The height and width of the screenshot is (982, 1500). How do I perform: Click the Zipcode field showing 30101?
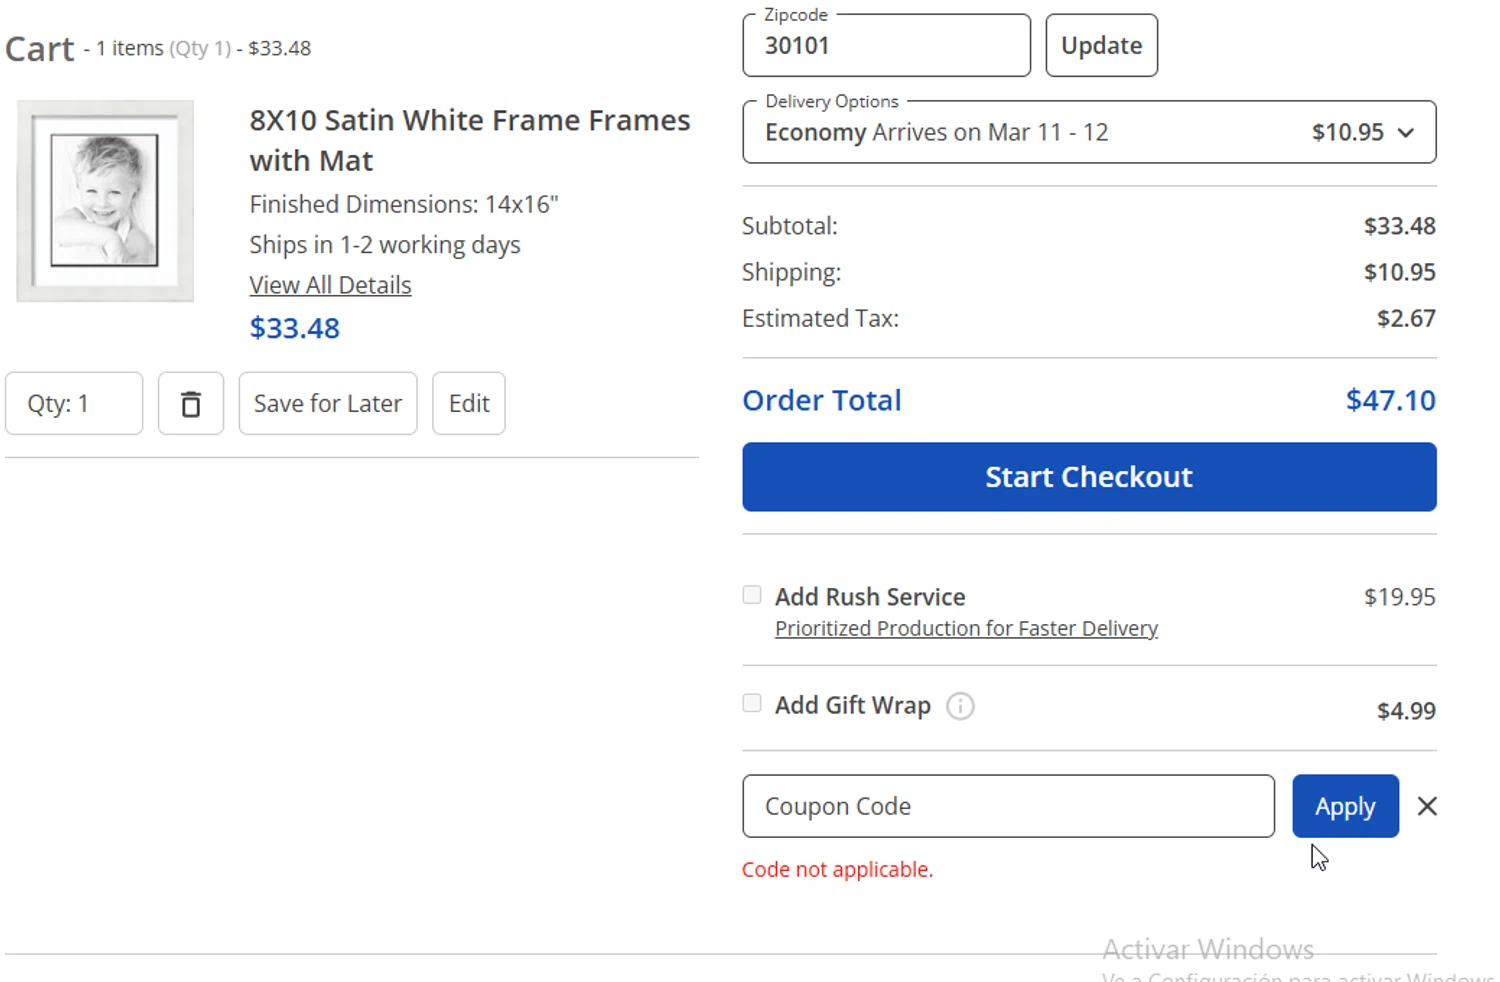pos(886,46)
